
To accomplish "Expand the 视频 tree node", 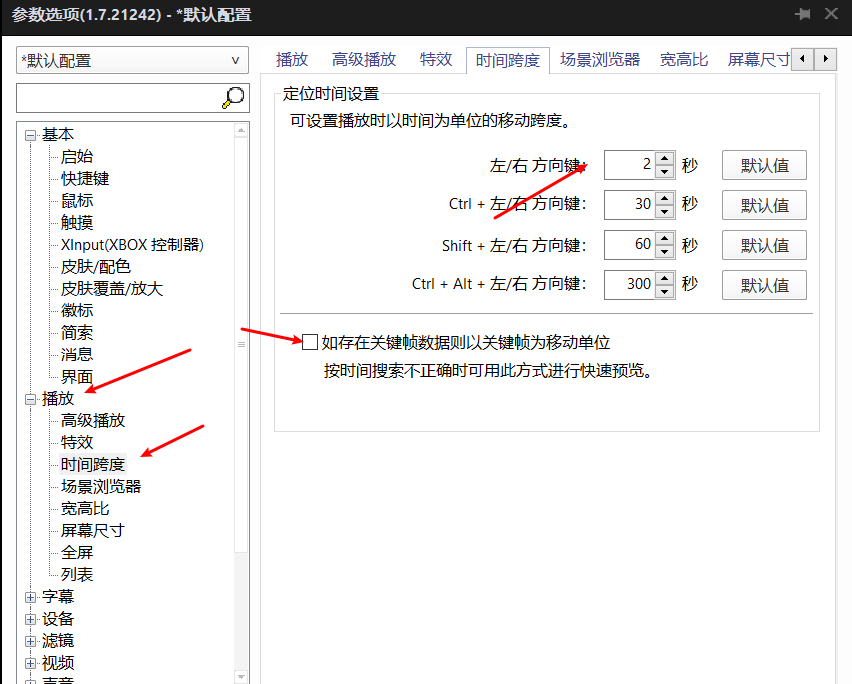I will (30, 663).
